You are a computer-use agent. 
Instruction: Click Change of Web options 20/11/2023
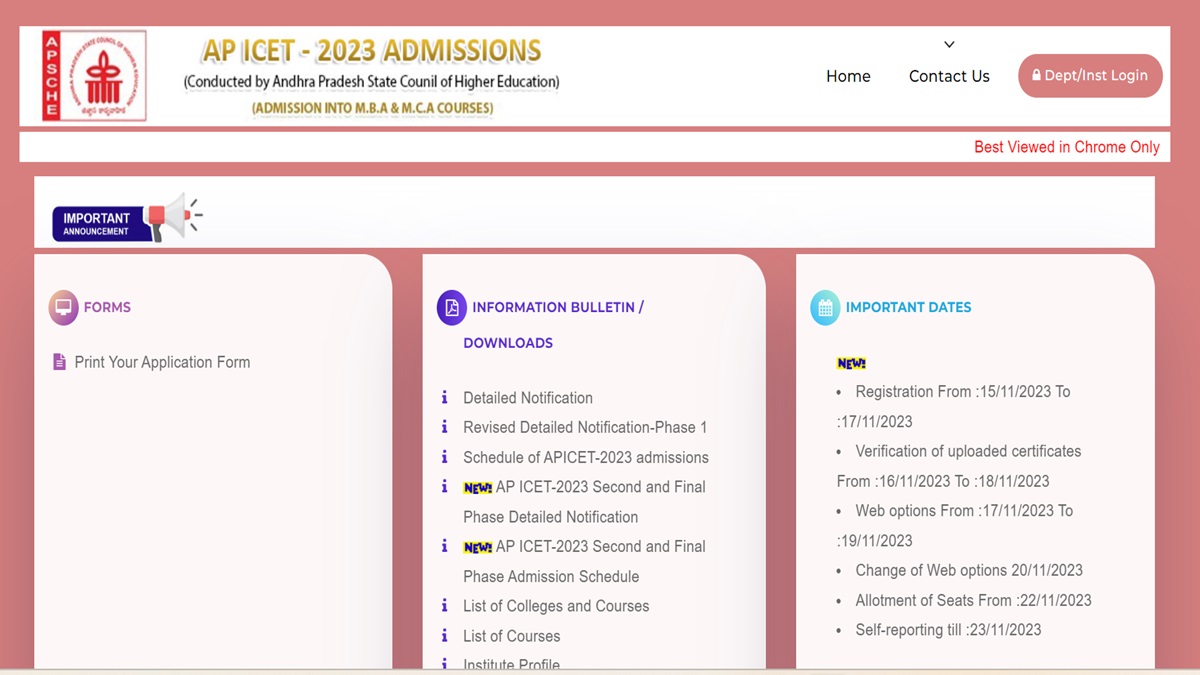tap(969, 570)
